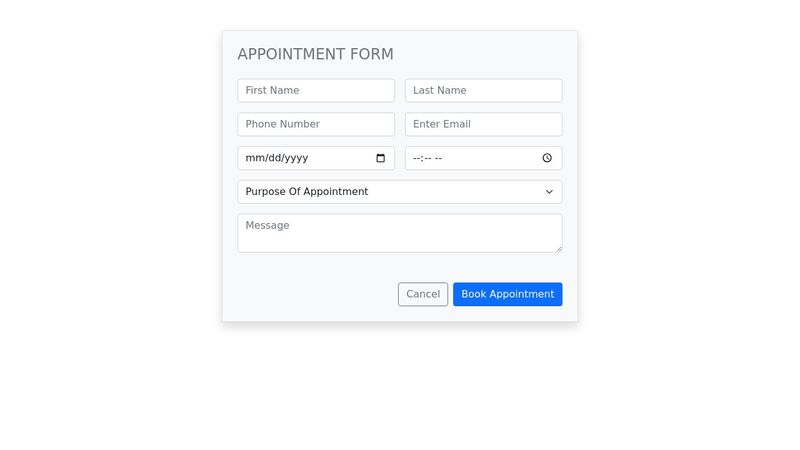Viewport: 800px width, 450px height.
Task: Open the clock time picker icon
Action: [547, 158]
